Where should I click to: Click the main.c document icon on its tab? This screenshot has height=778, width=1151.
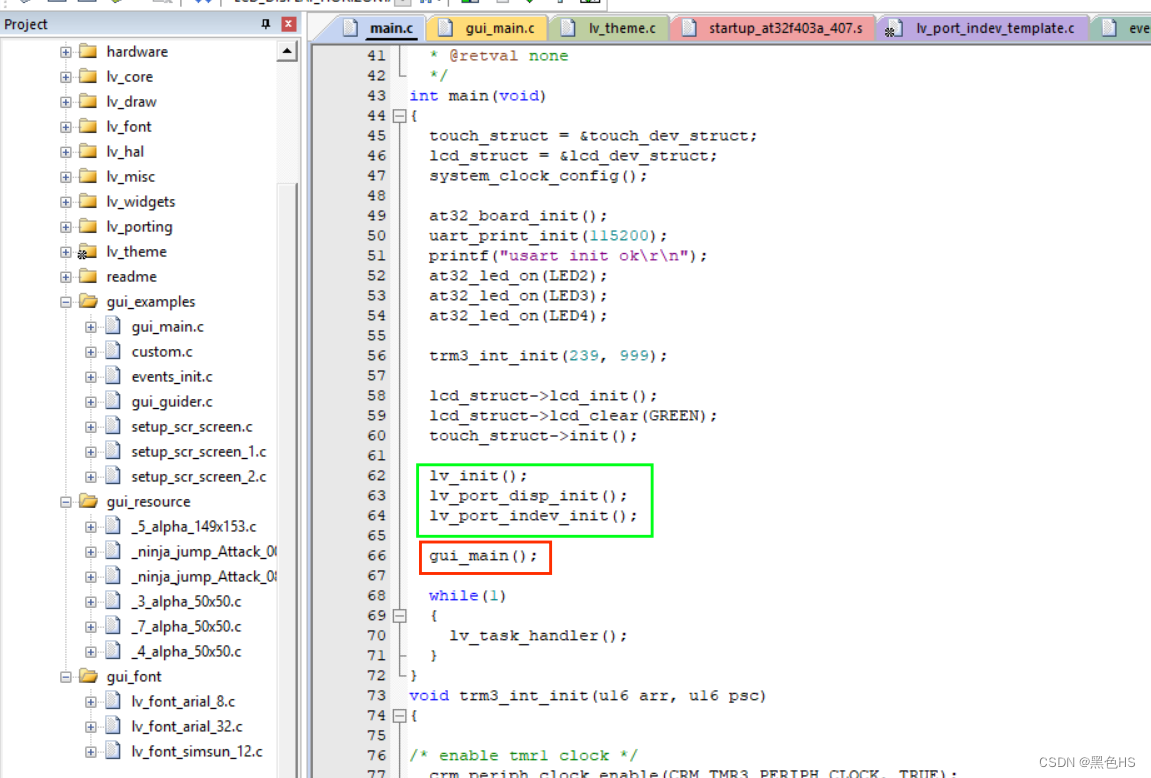coord(348,27)
